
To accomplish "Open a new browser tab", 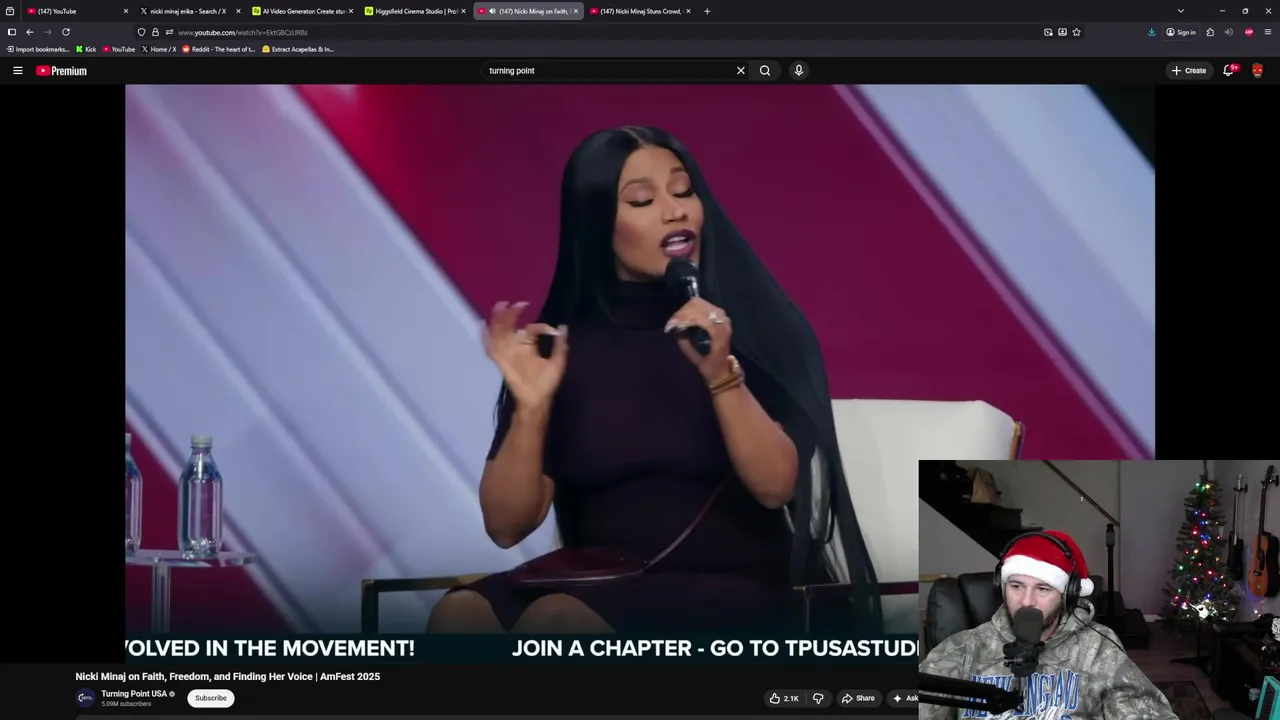I will (707, 11).
